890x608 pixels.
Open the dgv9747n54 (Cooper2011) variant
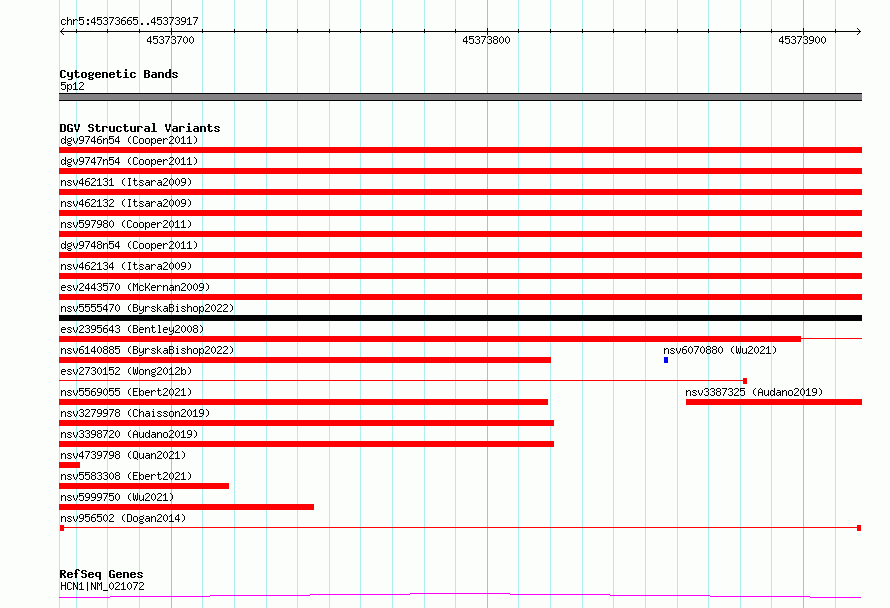tap(129, 161)
